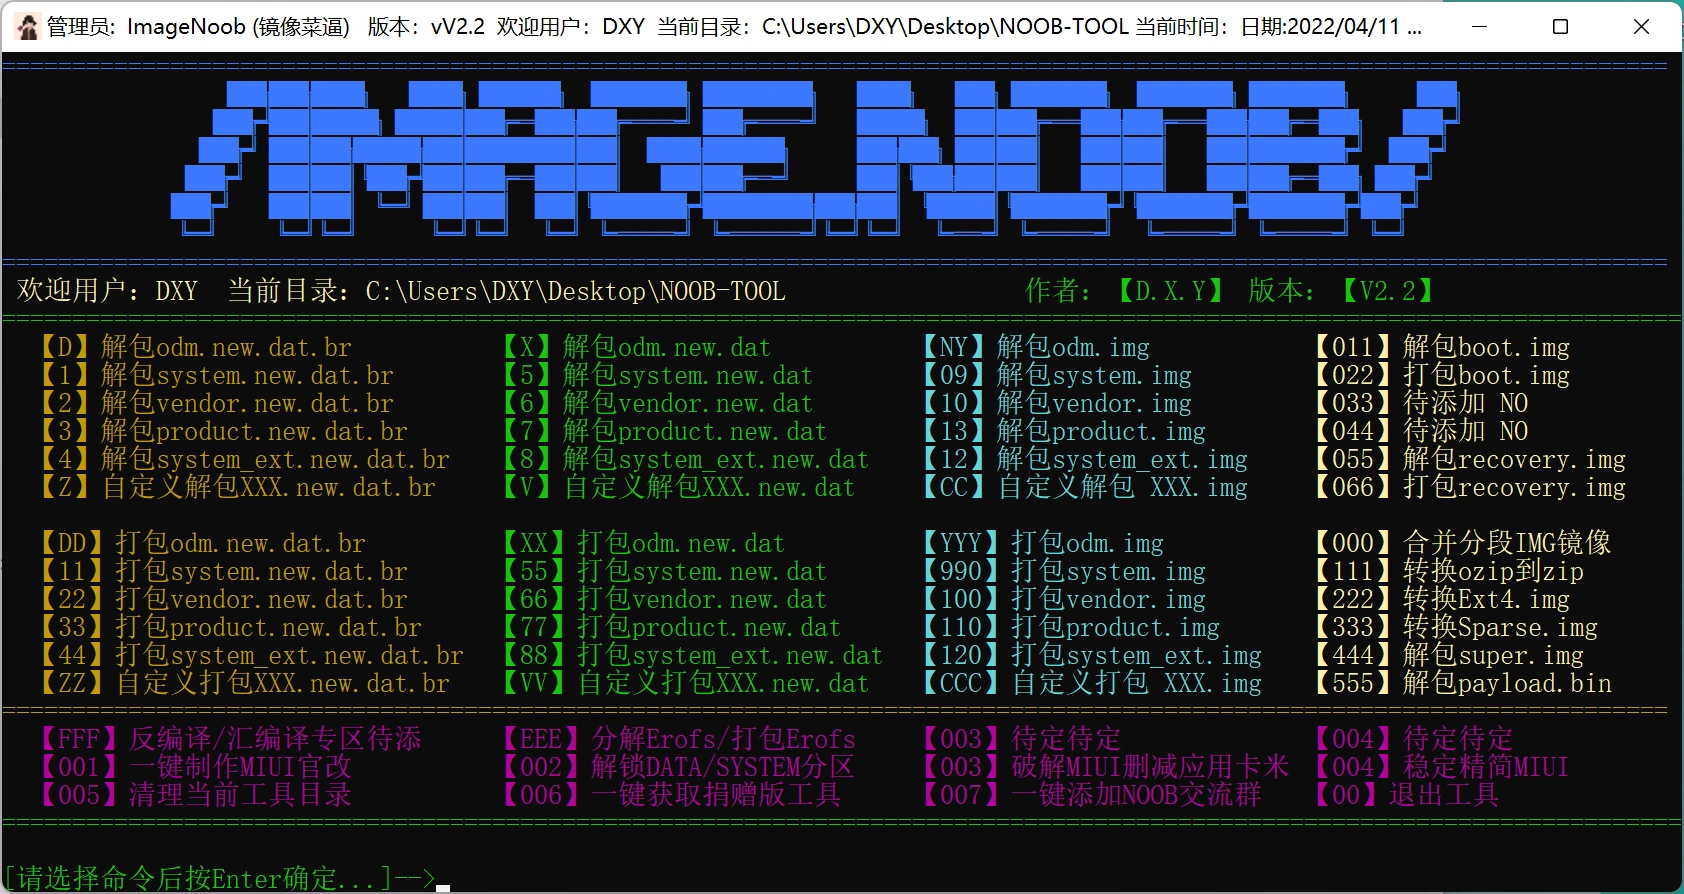Select the 【555】 解包payload.bin entry
This screenshot has width=1684, height=894.
pos(1462,684)
